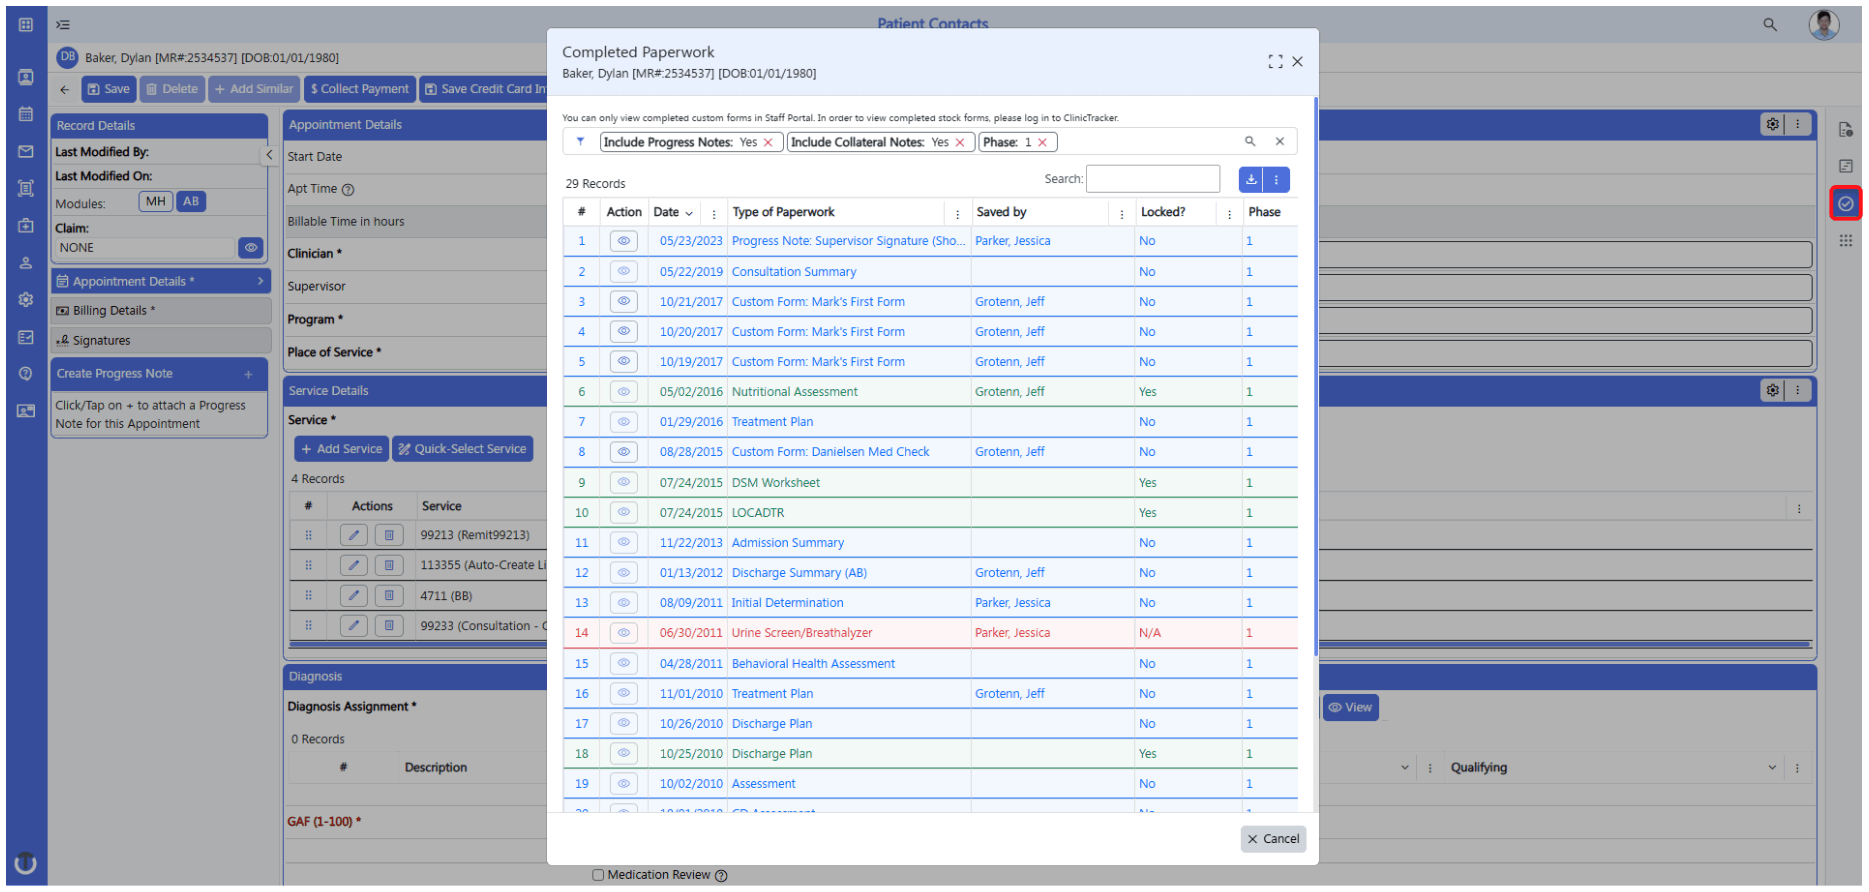Click Cancel in Completed Paperwork dialog
The image size is (1869, 892).
[x=1273, y=839]
